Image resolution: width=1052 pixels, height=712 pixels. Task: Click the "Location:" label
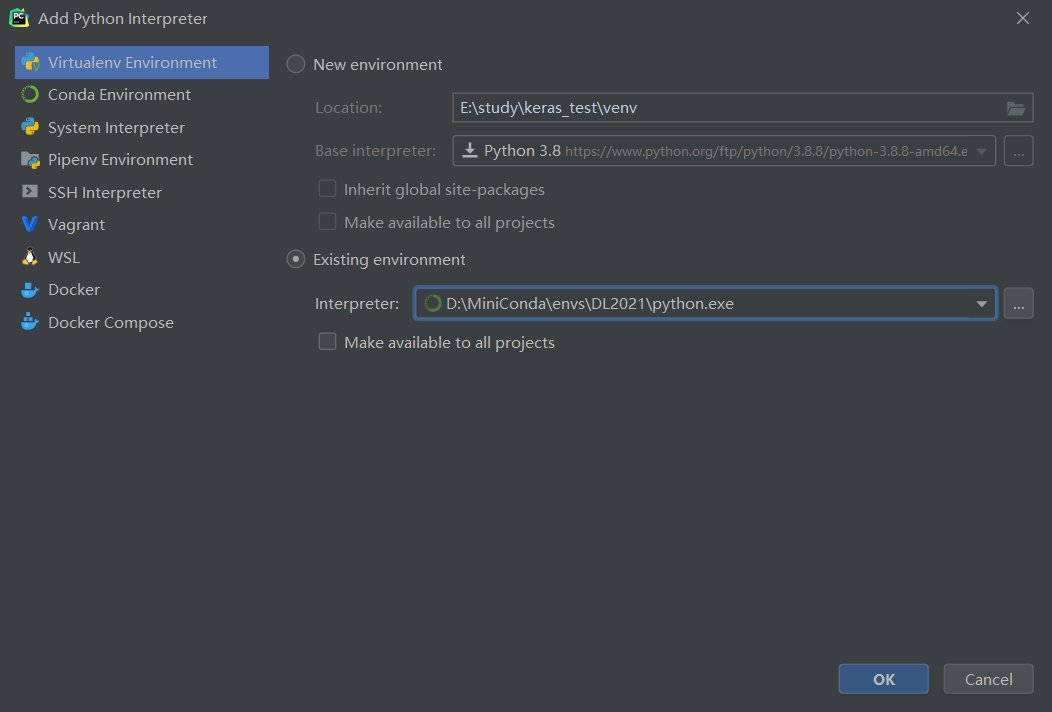pos(348,107)
